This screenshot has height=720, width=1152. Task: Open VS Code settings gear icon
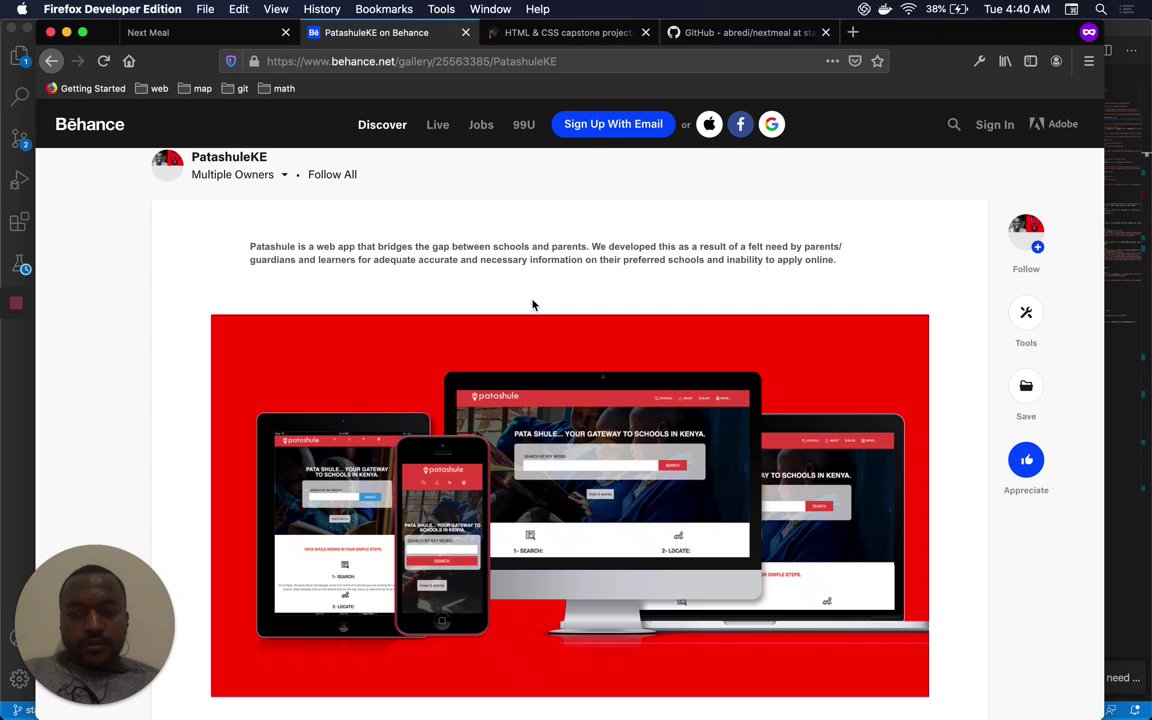pyautogui.click(x=19, y=679)
